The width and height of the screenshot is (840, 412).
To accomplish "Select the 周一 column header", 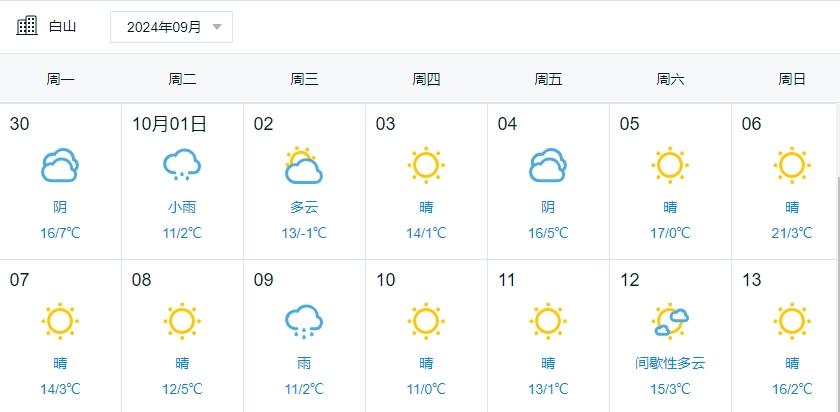I will (x=60, y=79).
